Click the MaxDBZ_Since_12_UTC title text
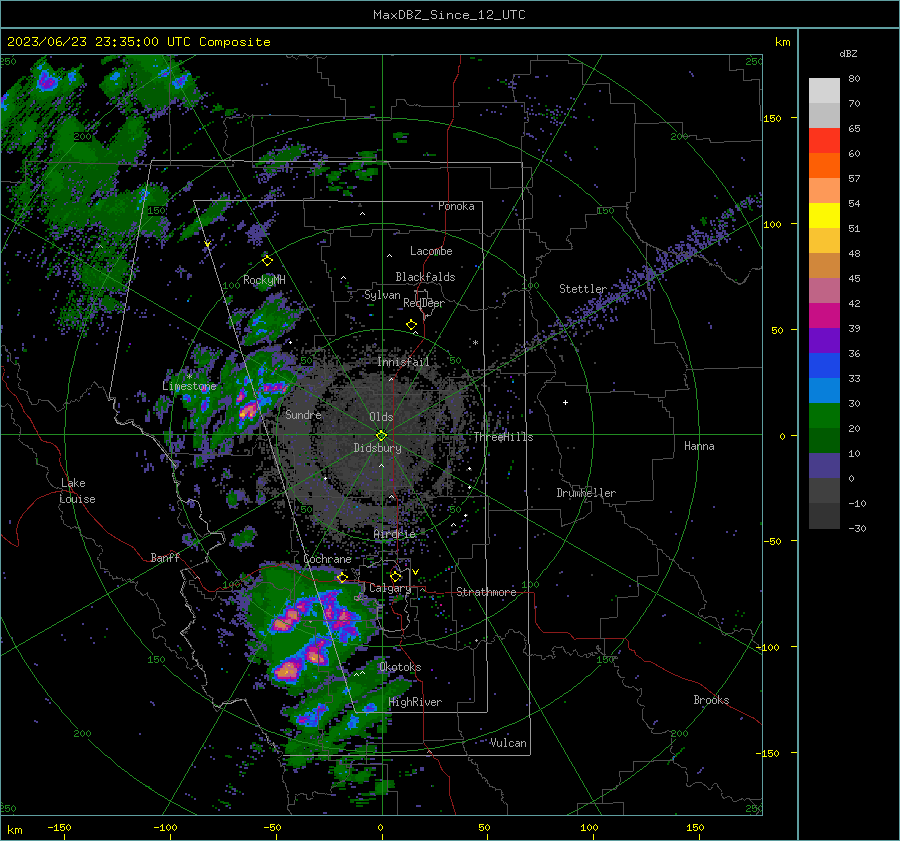Screen dimensions: 900x841 coord(449,15)
